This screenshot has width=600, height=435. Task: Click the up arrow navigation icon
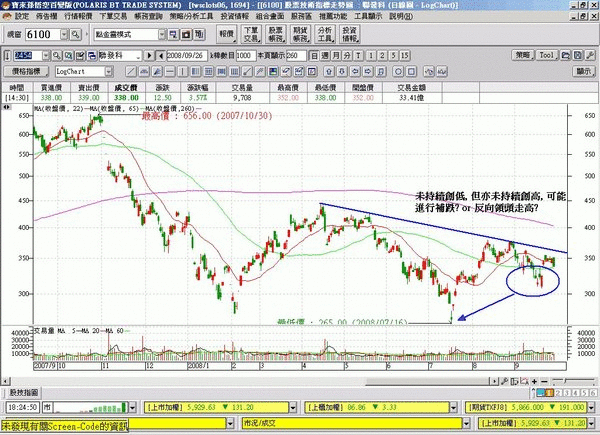pos(329,72)
